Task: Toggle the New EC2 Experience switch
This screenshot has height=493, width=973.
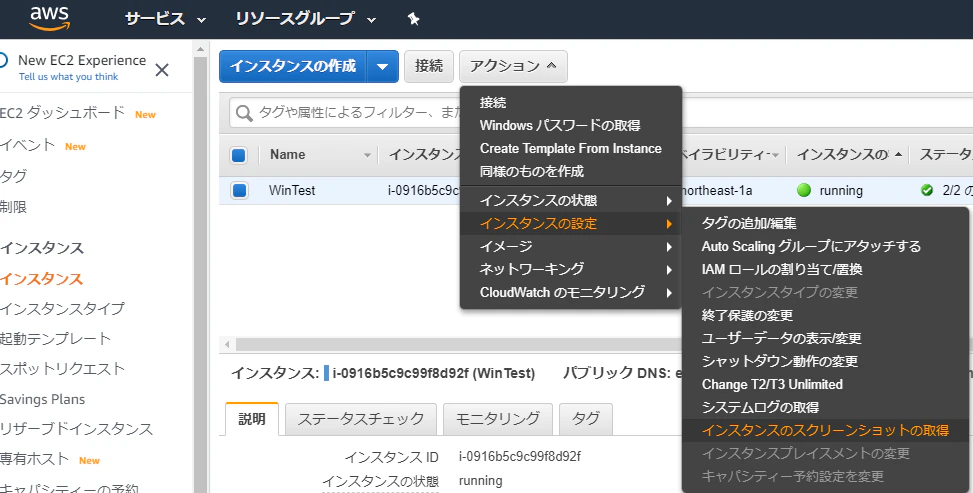Action: pyautogui.click(x=2, y=60)
